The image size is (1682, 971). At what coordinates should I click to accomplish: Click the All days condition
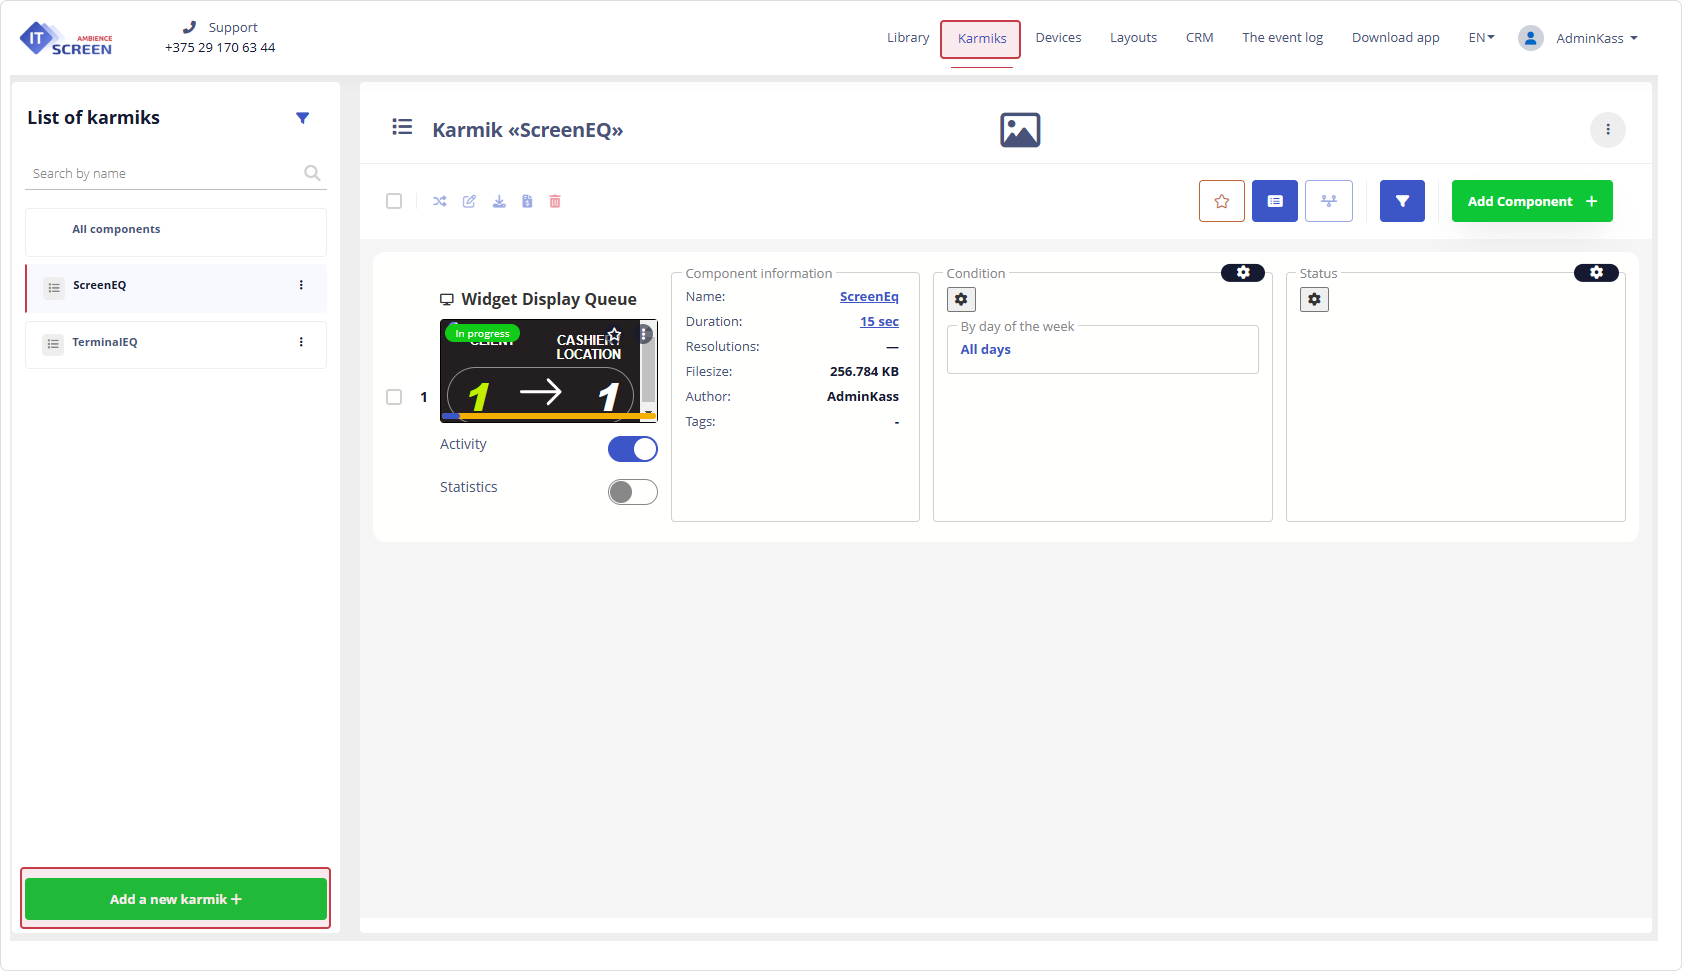point(986,350)
